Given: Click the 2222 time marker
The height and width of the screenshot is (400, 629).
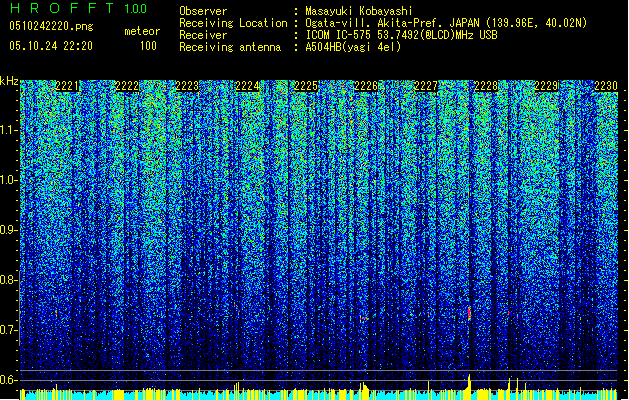Looking at the screenshot, I should point(127,86).
